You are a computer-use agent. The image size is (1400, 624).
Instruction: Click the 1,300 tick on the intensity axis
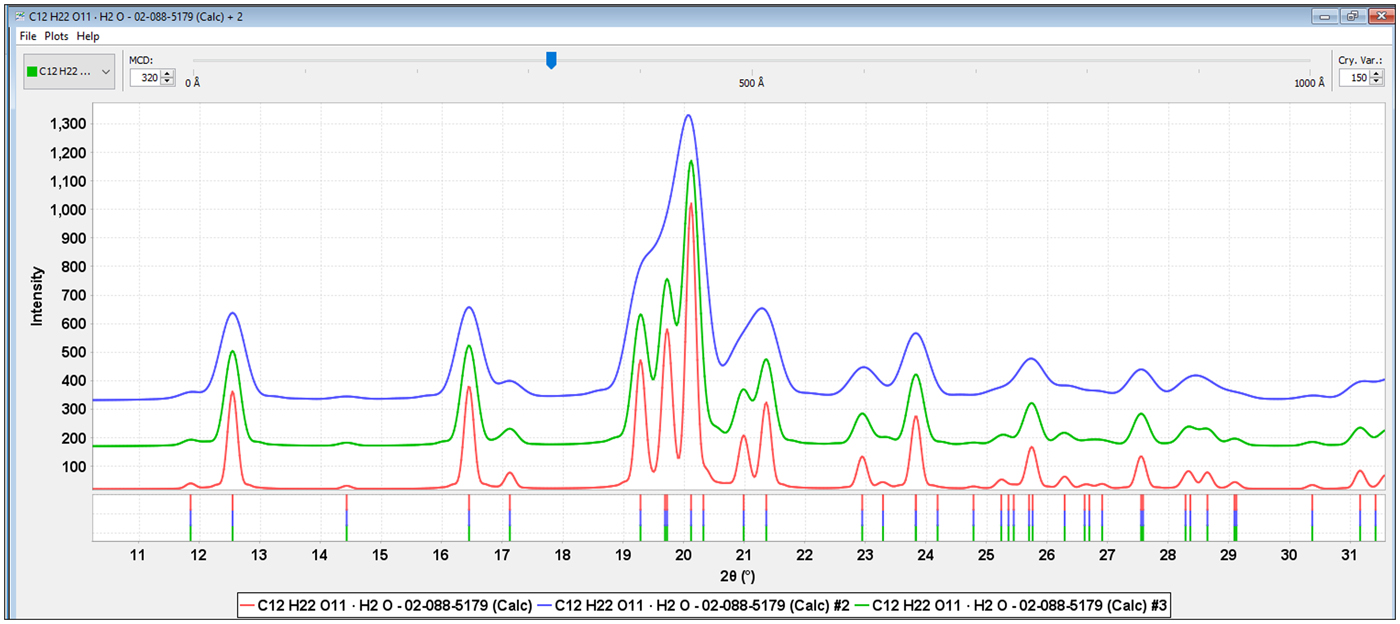[67, 124]
